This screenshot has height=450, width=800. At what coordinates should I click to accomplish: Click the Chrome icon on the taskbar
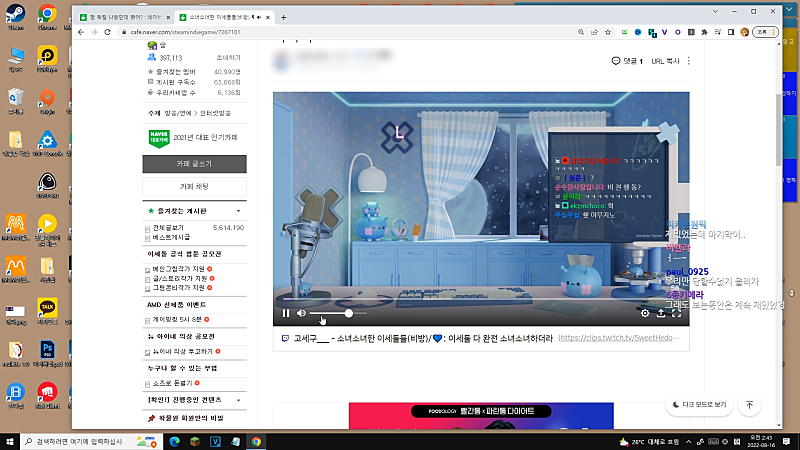point(256,441)
